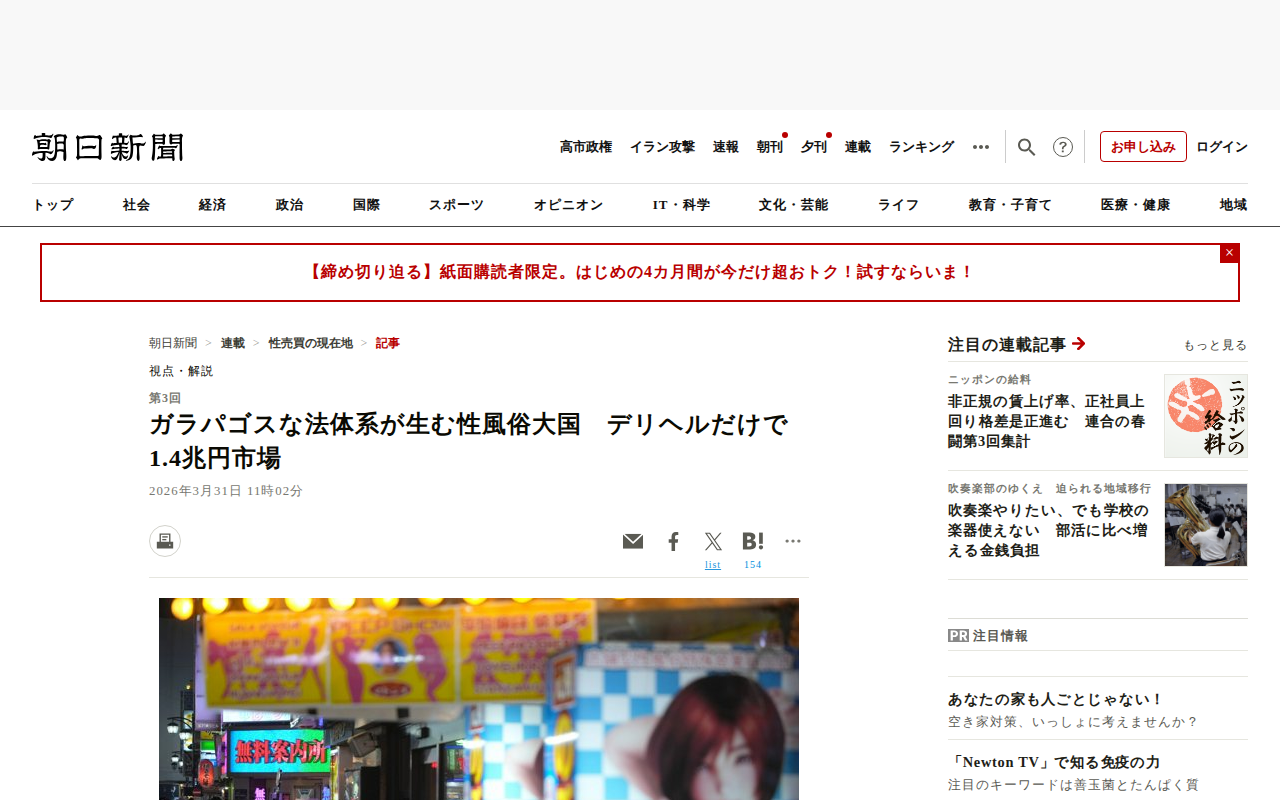Click 連載 breadcrumb link
This screenshot has height=800, width=1280.
pos(233,343)
